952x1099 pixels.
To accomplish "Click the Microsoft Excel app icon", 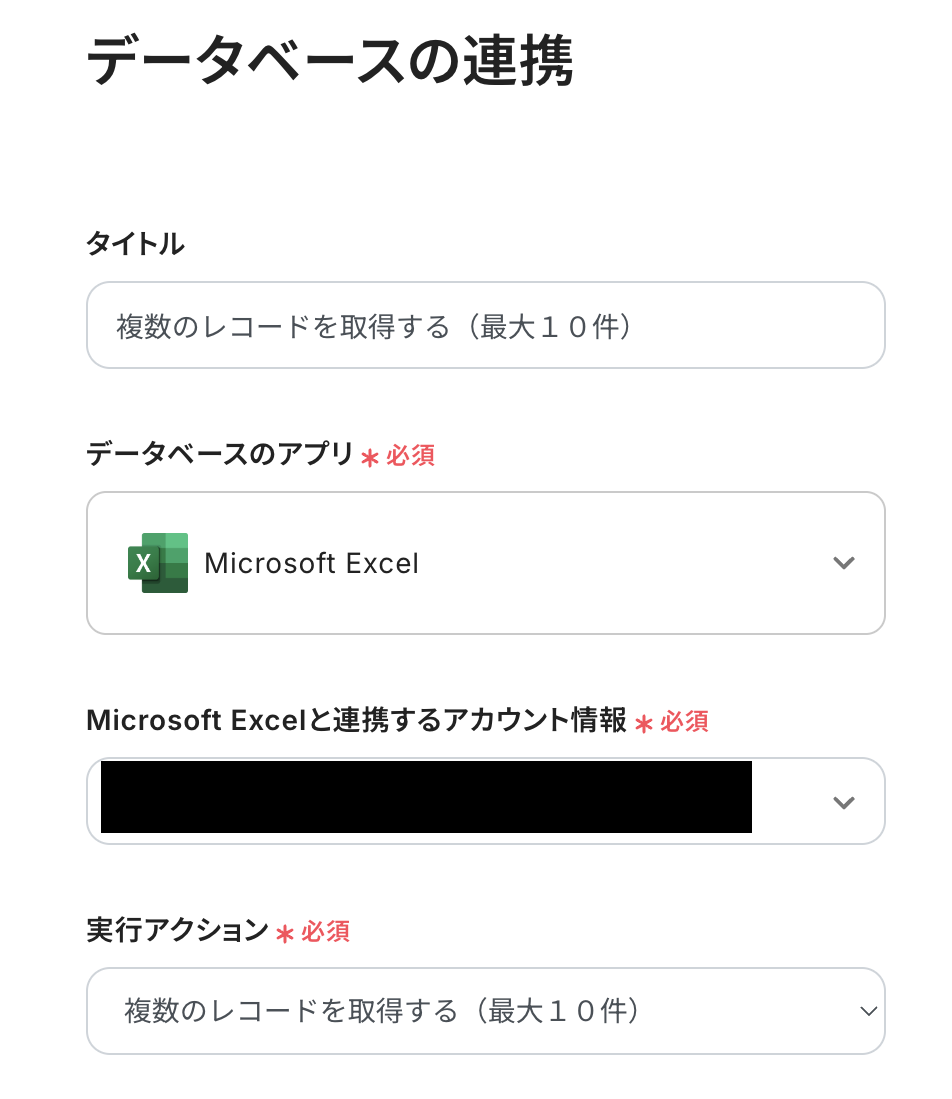I will click(158, 563).
